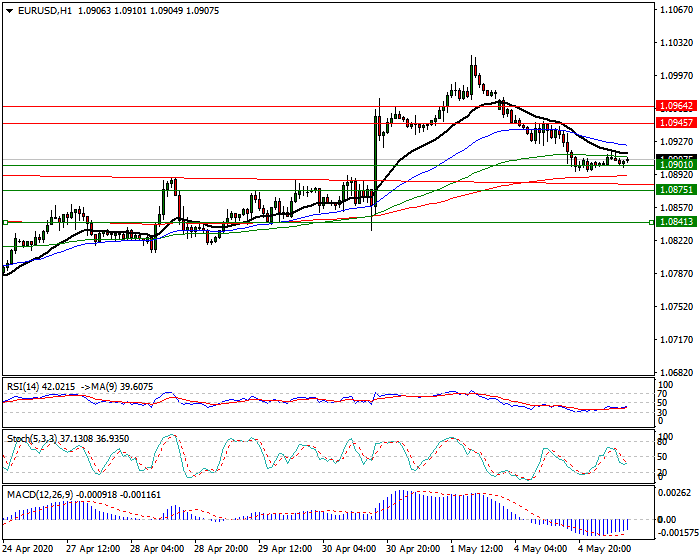Click the 1.07520 price axis value
The width and height of the screenshot is (700, 560).
click(x=676, y=306)
